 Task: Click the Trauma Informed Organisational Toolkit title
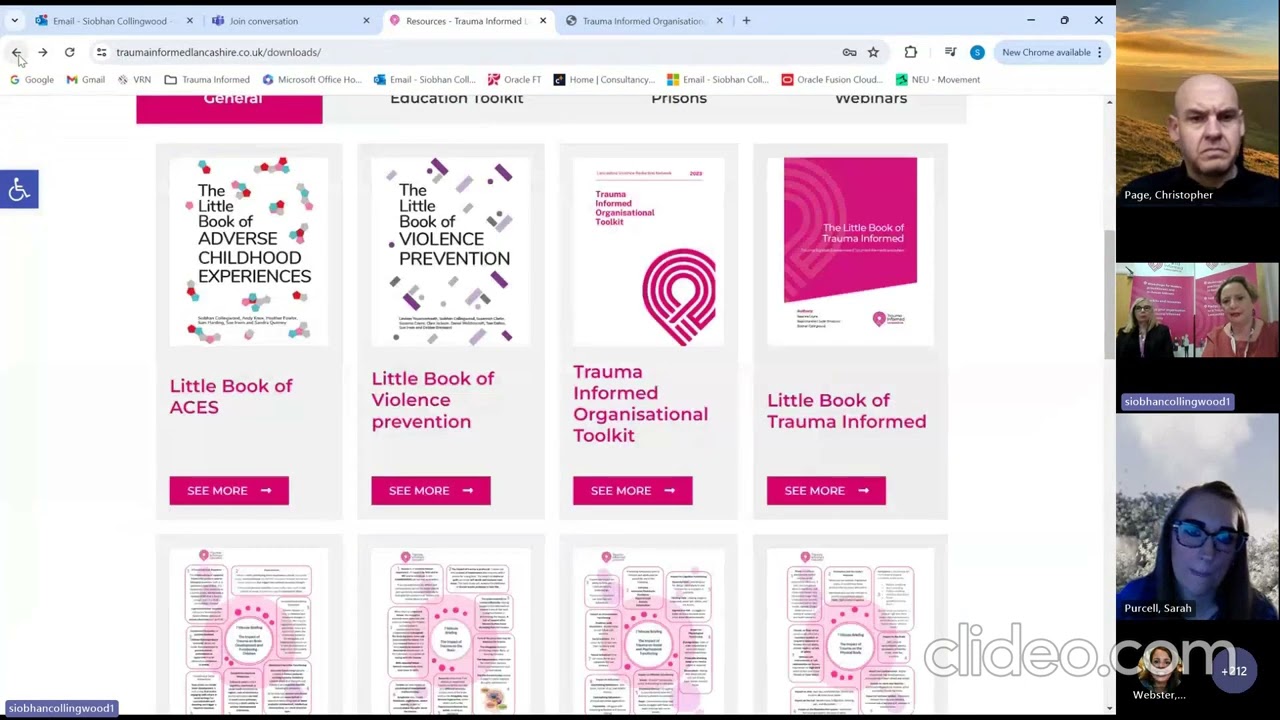[640, 403]
